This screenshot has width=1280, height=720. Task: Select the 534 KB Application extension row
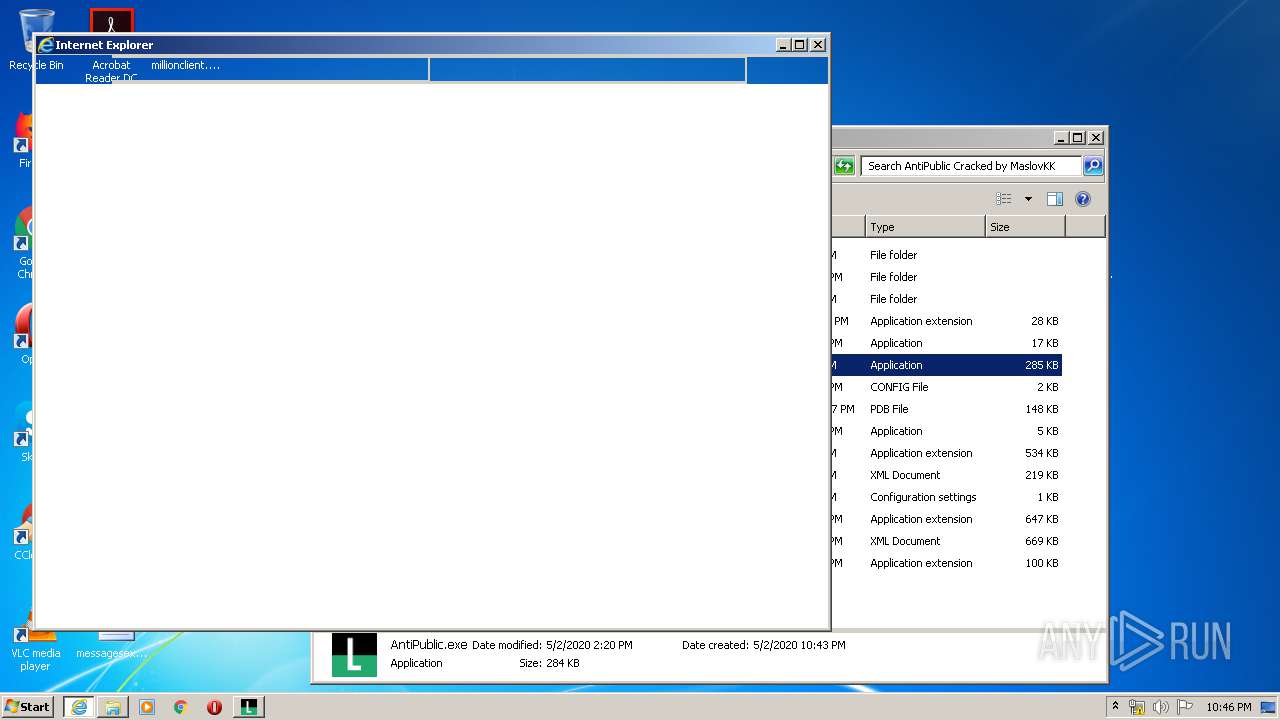[946, 453]
